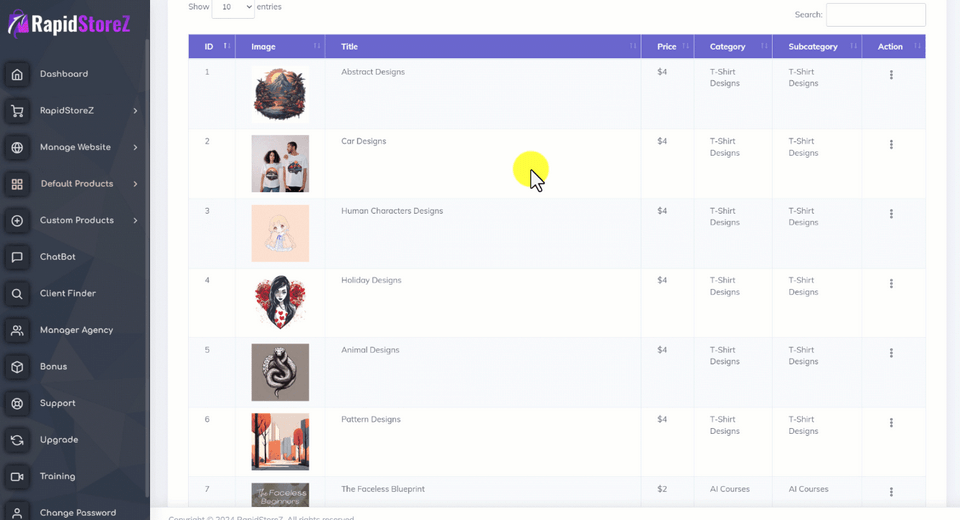Open action menu for The Faceless Blueprint
The image size is (960, 520).
[x=891, y=492]
